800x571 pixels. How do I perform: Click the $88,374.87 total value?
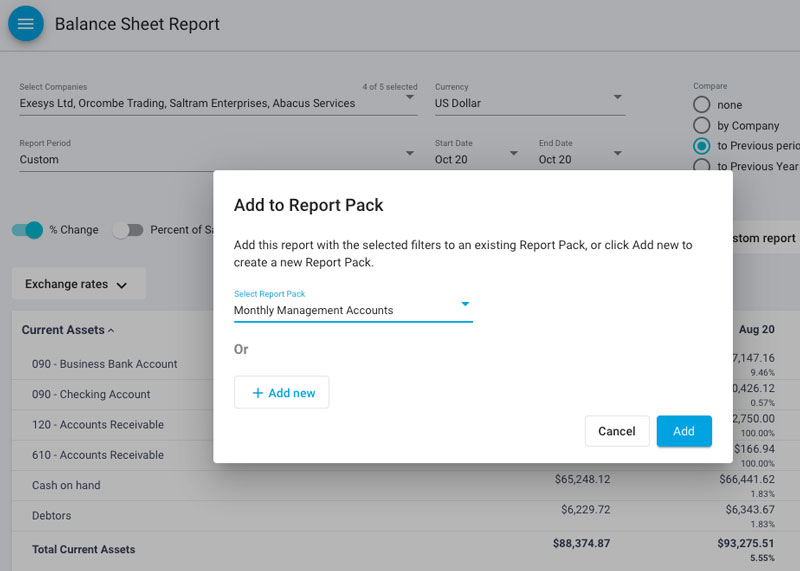pos(581,543)
